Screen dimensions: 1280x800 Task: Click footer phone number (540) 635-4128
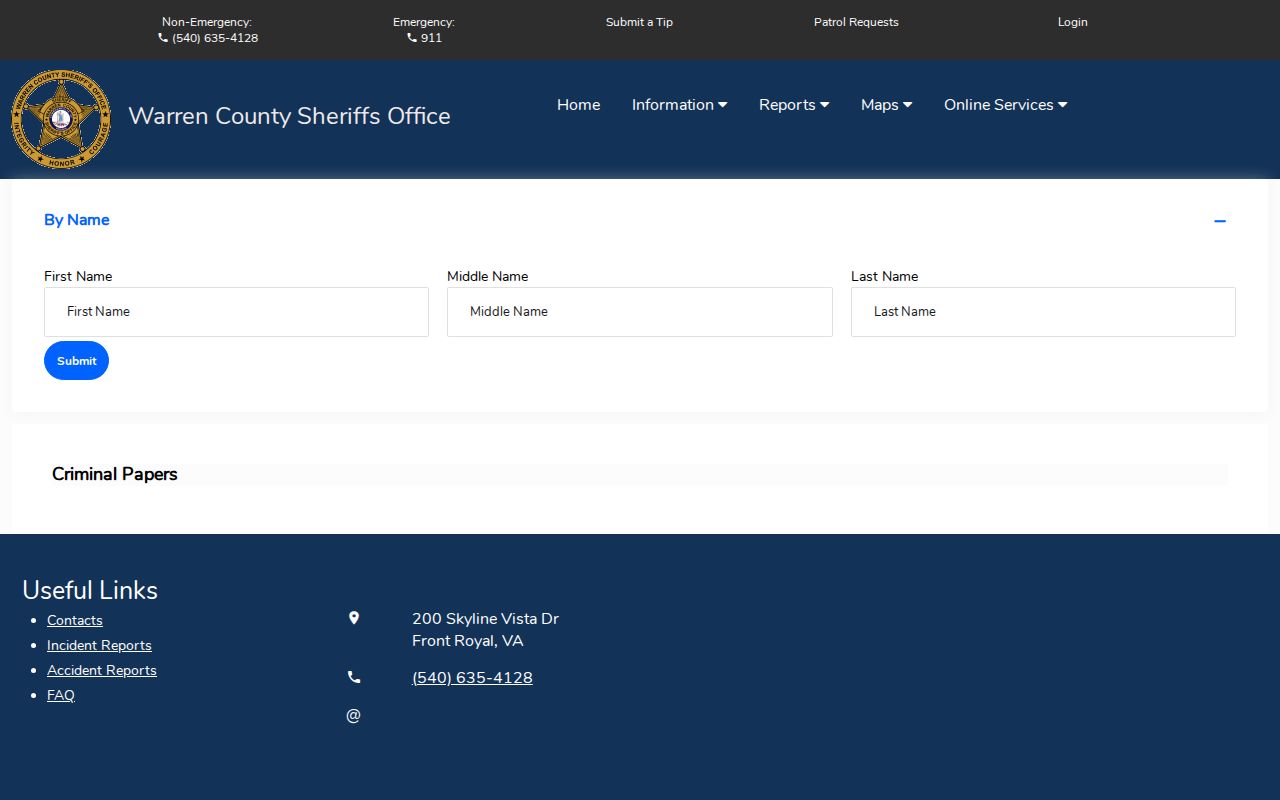click(472, 678)
